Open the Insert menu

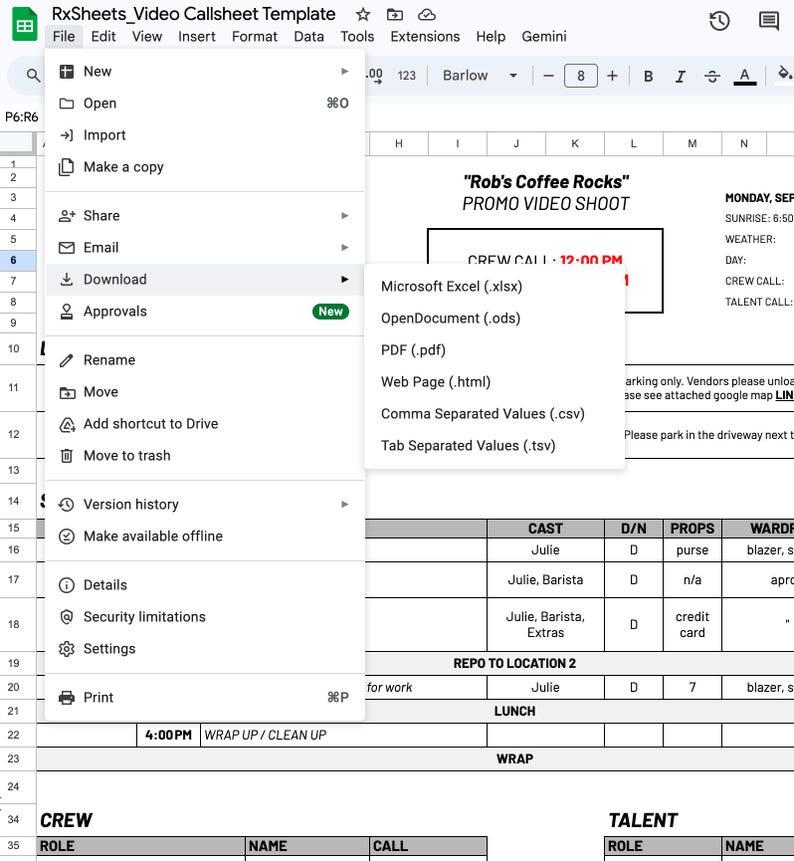(x=197, y=36)
